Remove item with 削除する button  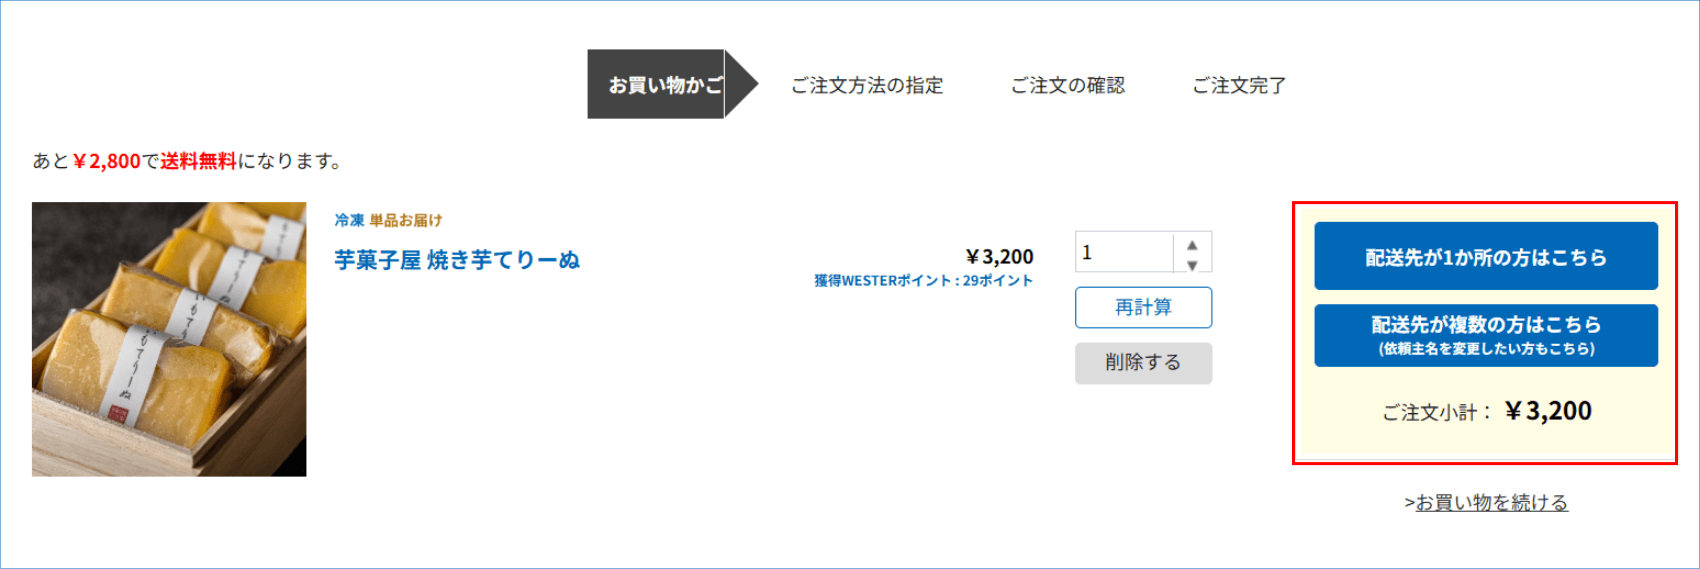click(x=1143, y=363)
